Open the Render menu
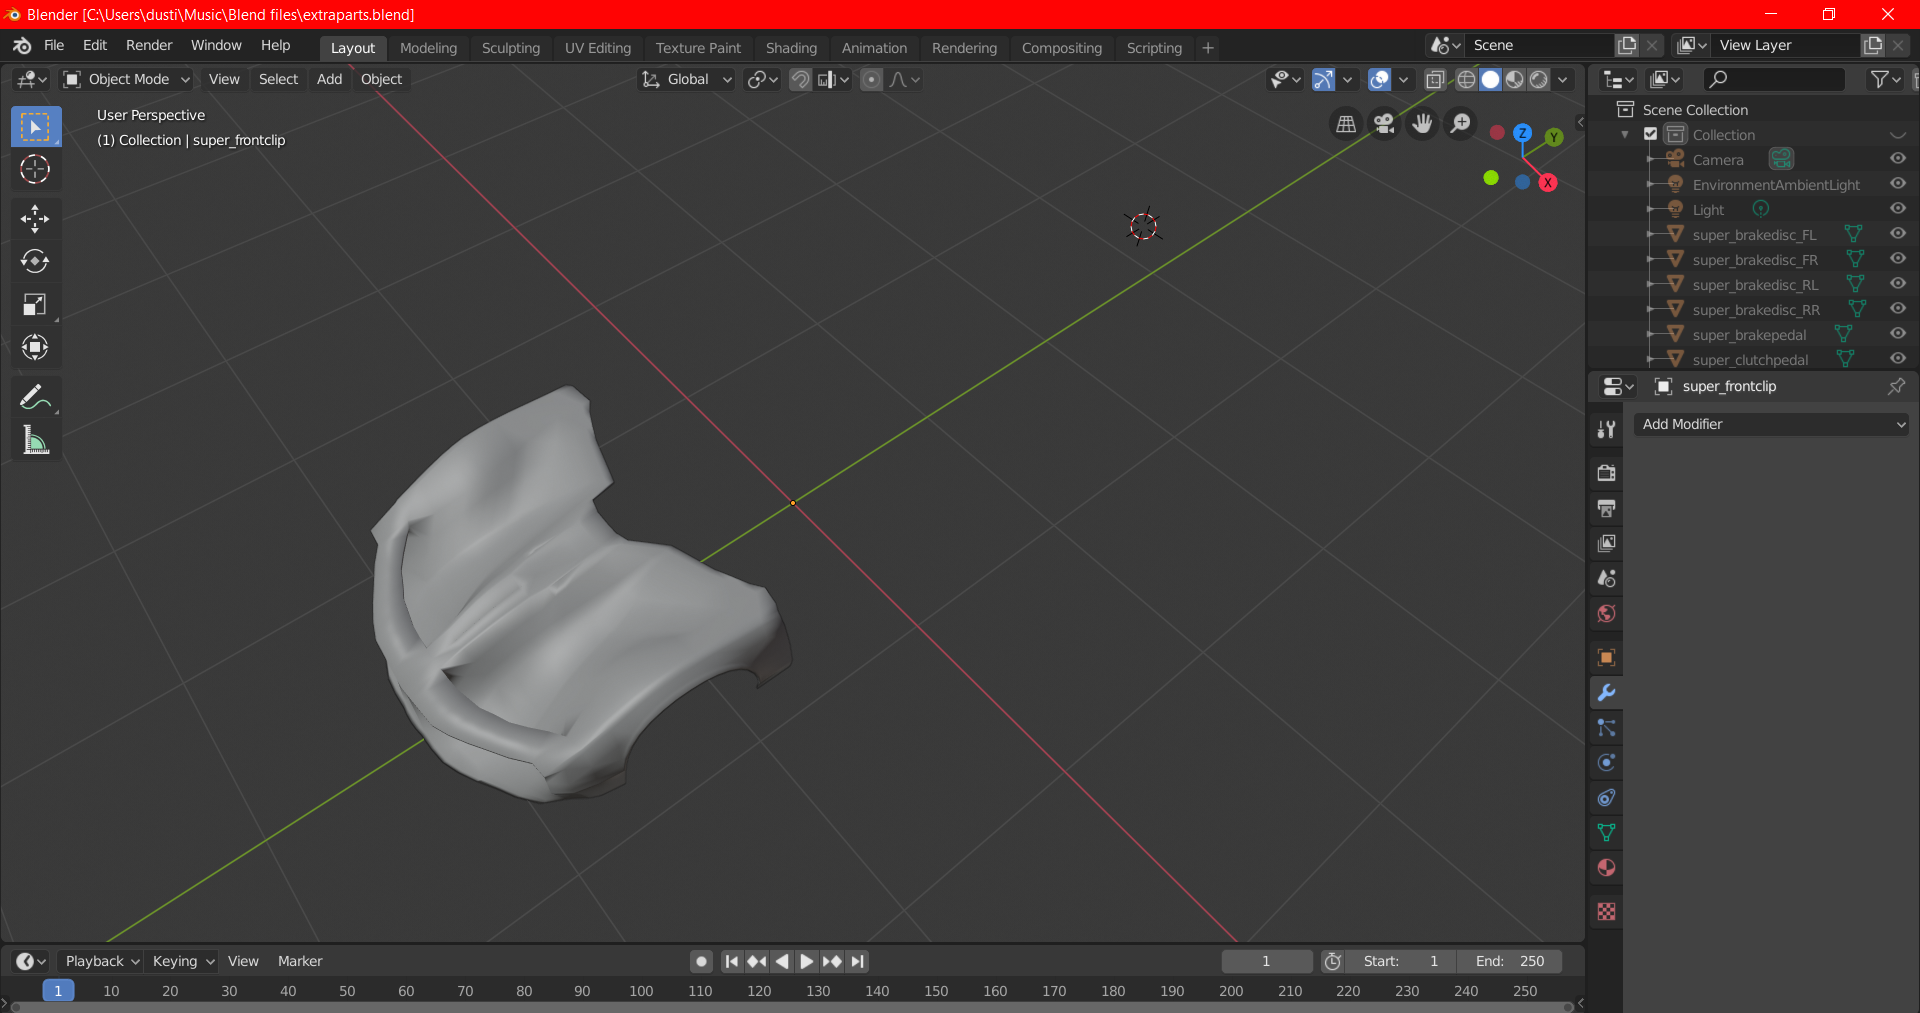1920x1013 pixels. pos(149,45)
